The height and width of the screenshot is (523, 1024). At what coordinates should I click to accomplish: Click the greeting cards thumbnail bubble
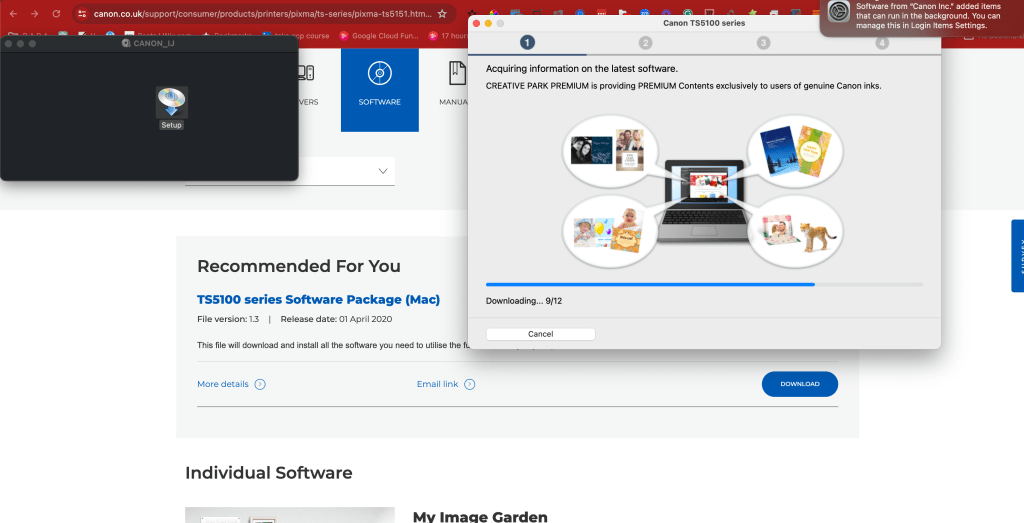(795, 151)
